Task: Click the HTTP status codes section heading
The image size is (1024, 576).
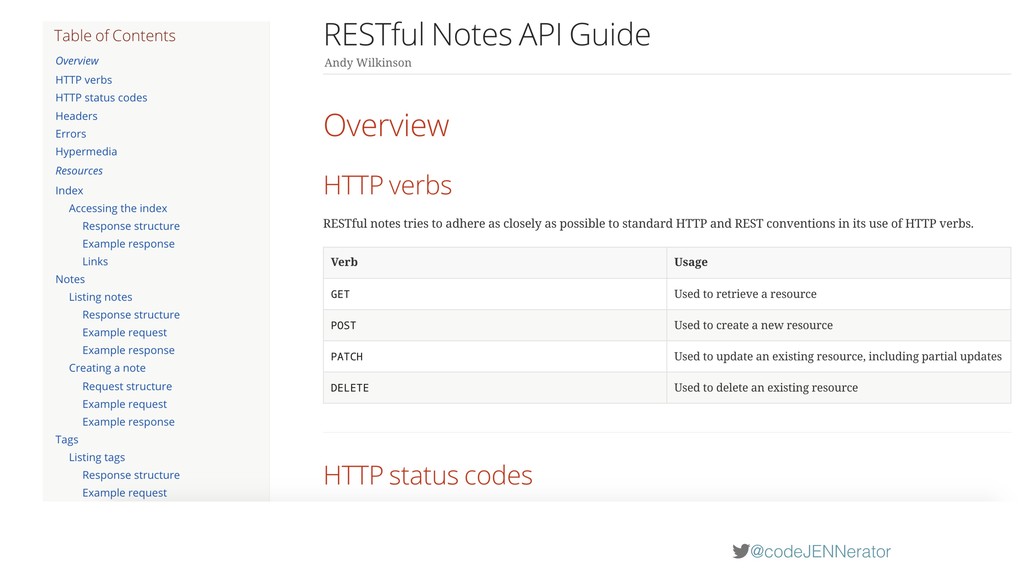Action: coord(428,475)
